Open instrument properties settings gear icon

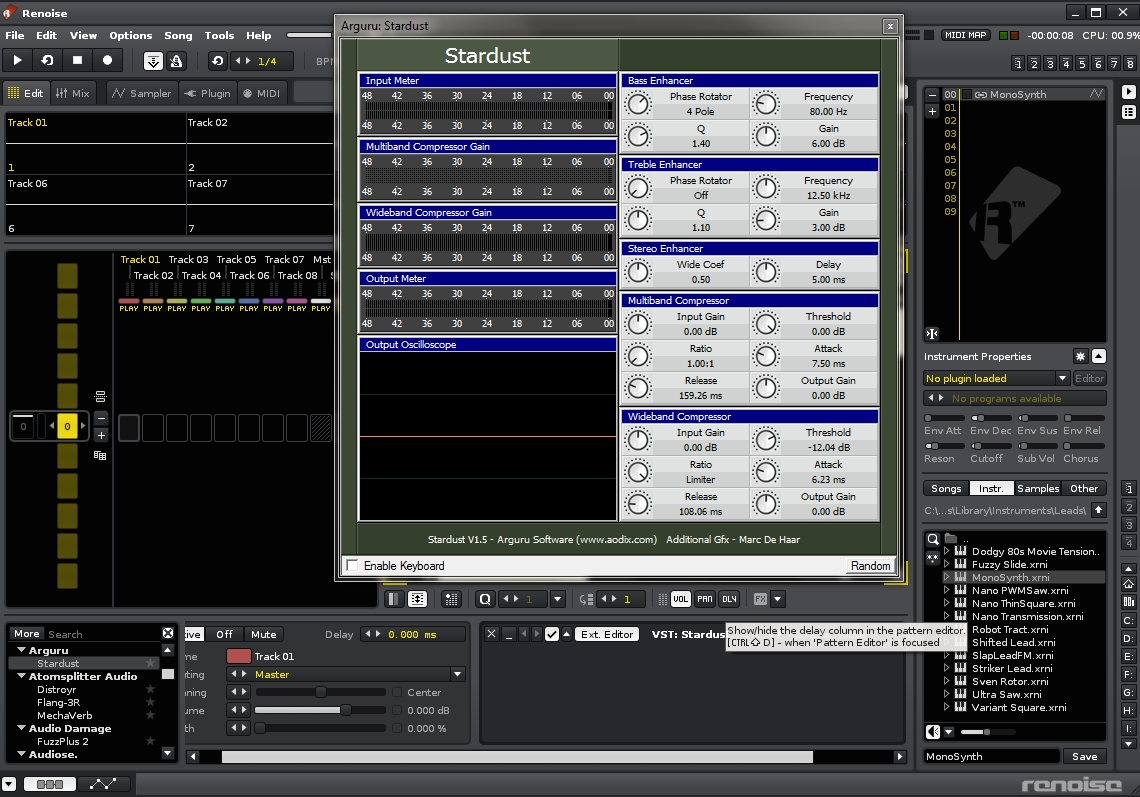[x=1080, y=356]
